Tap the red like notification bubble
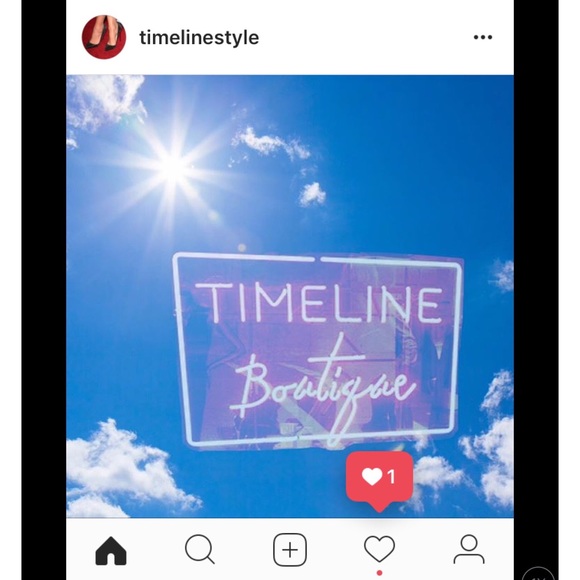 point(380,480)
